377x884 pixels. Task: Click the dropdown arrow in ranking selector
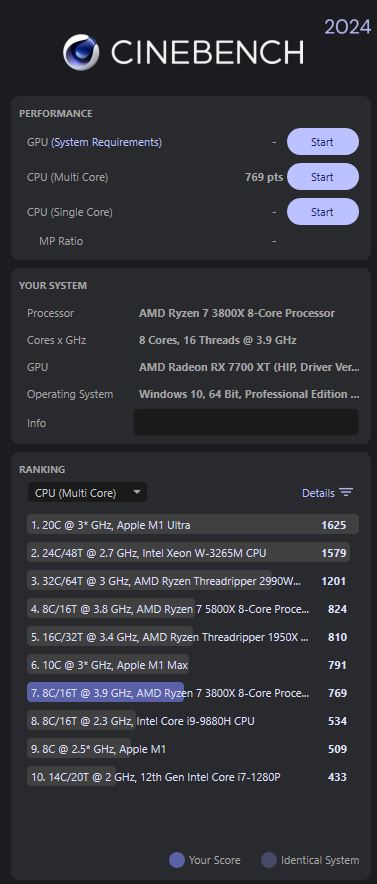pos(136,492)
